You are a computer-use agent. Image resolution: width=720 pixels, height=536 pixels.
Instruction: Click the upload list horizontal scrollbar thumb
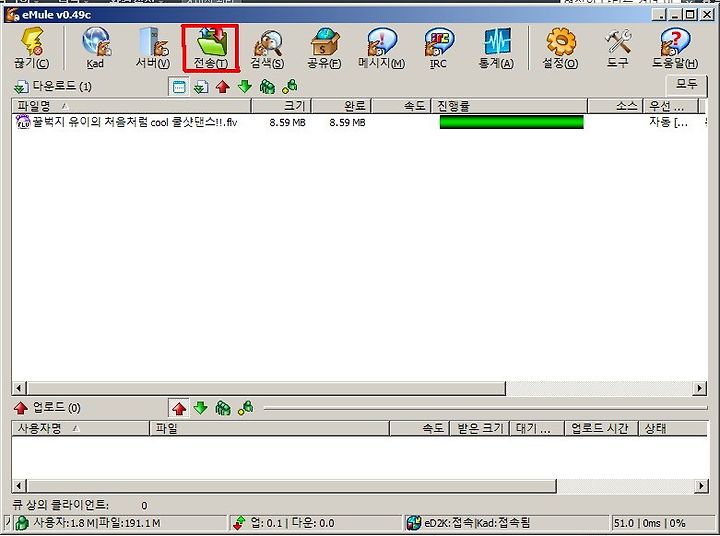291,485
